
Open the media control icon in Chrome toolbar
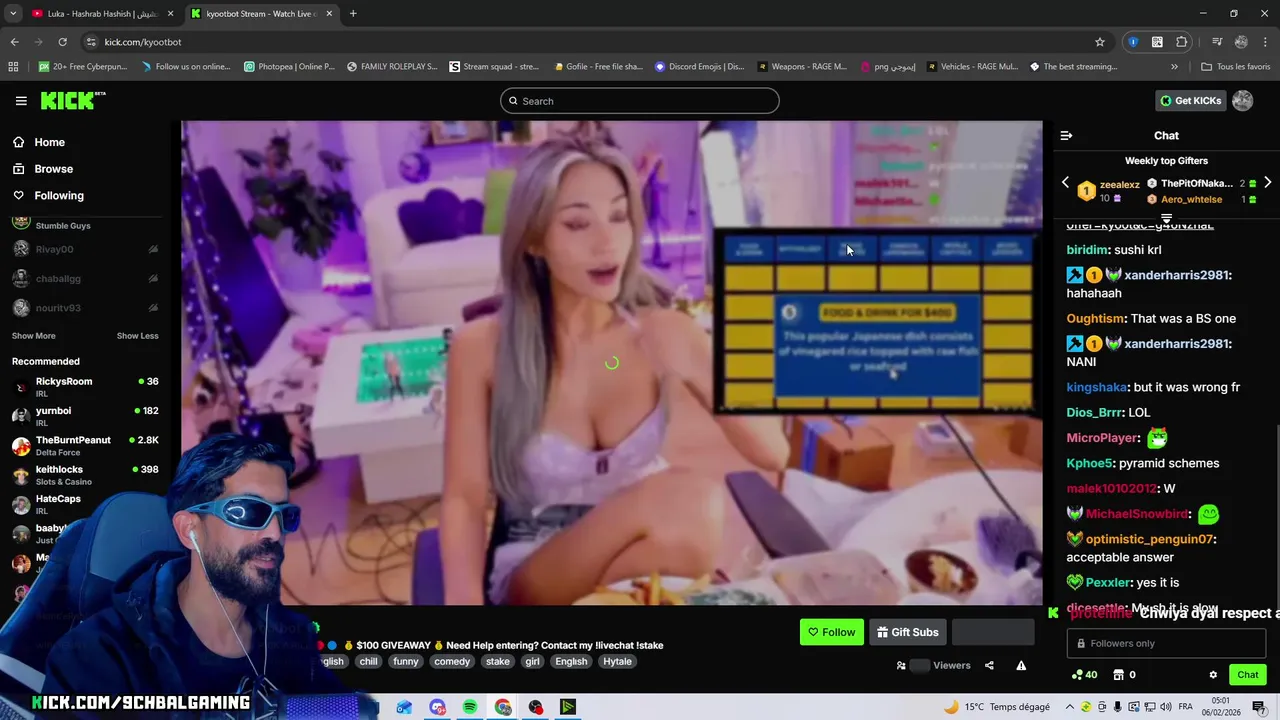click(1217, 42)
